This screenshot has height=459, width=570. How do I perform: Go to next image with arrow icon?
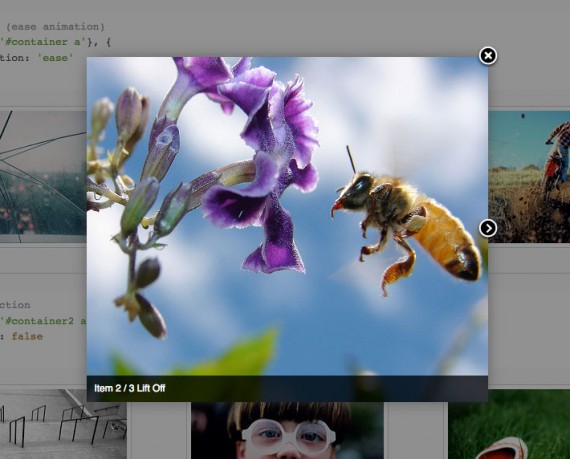[x=488, y=228]
